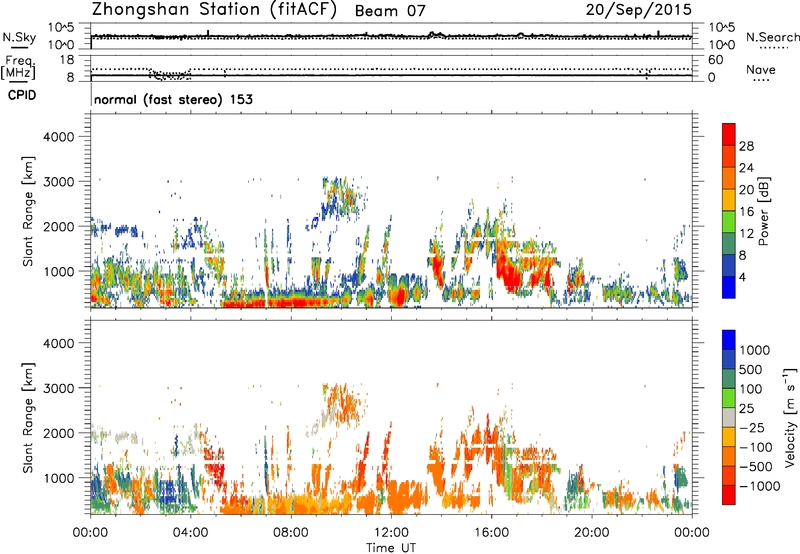Click the 'Zhongshan Station (fitACF)' title
This screenshot has height=554, width=800.
click(214, 10)
